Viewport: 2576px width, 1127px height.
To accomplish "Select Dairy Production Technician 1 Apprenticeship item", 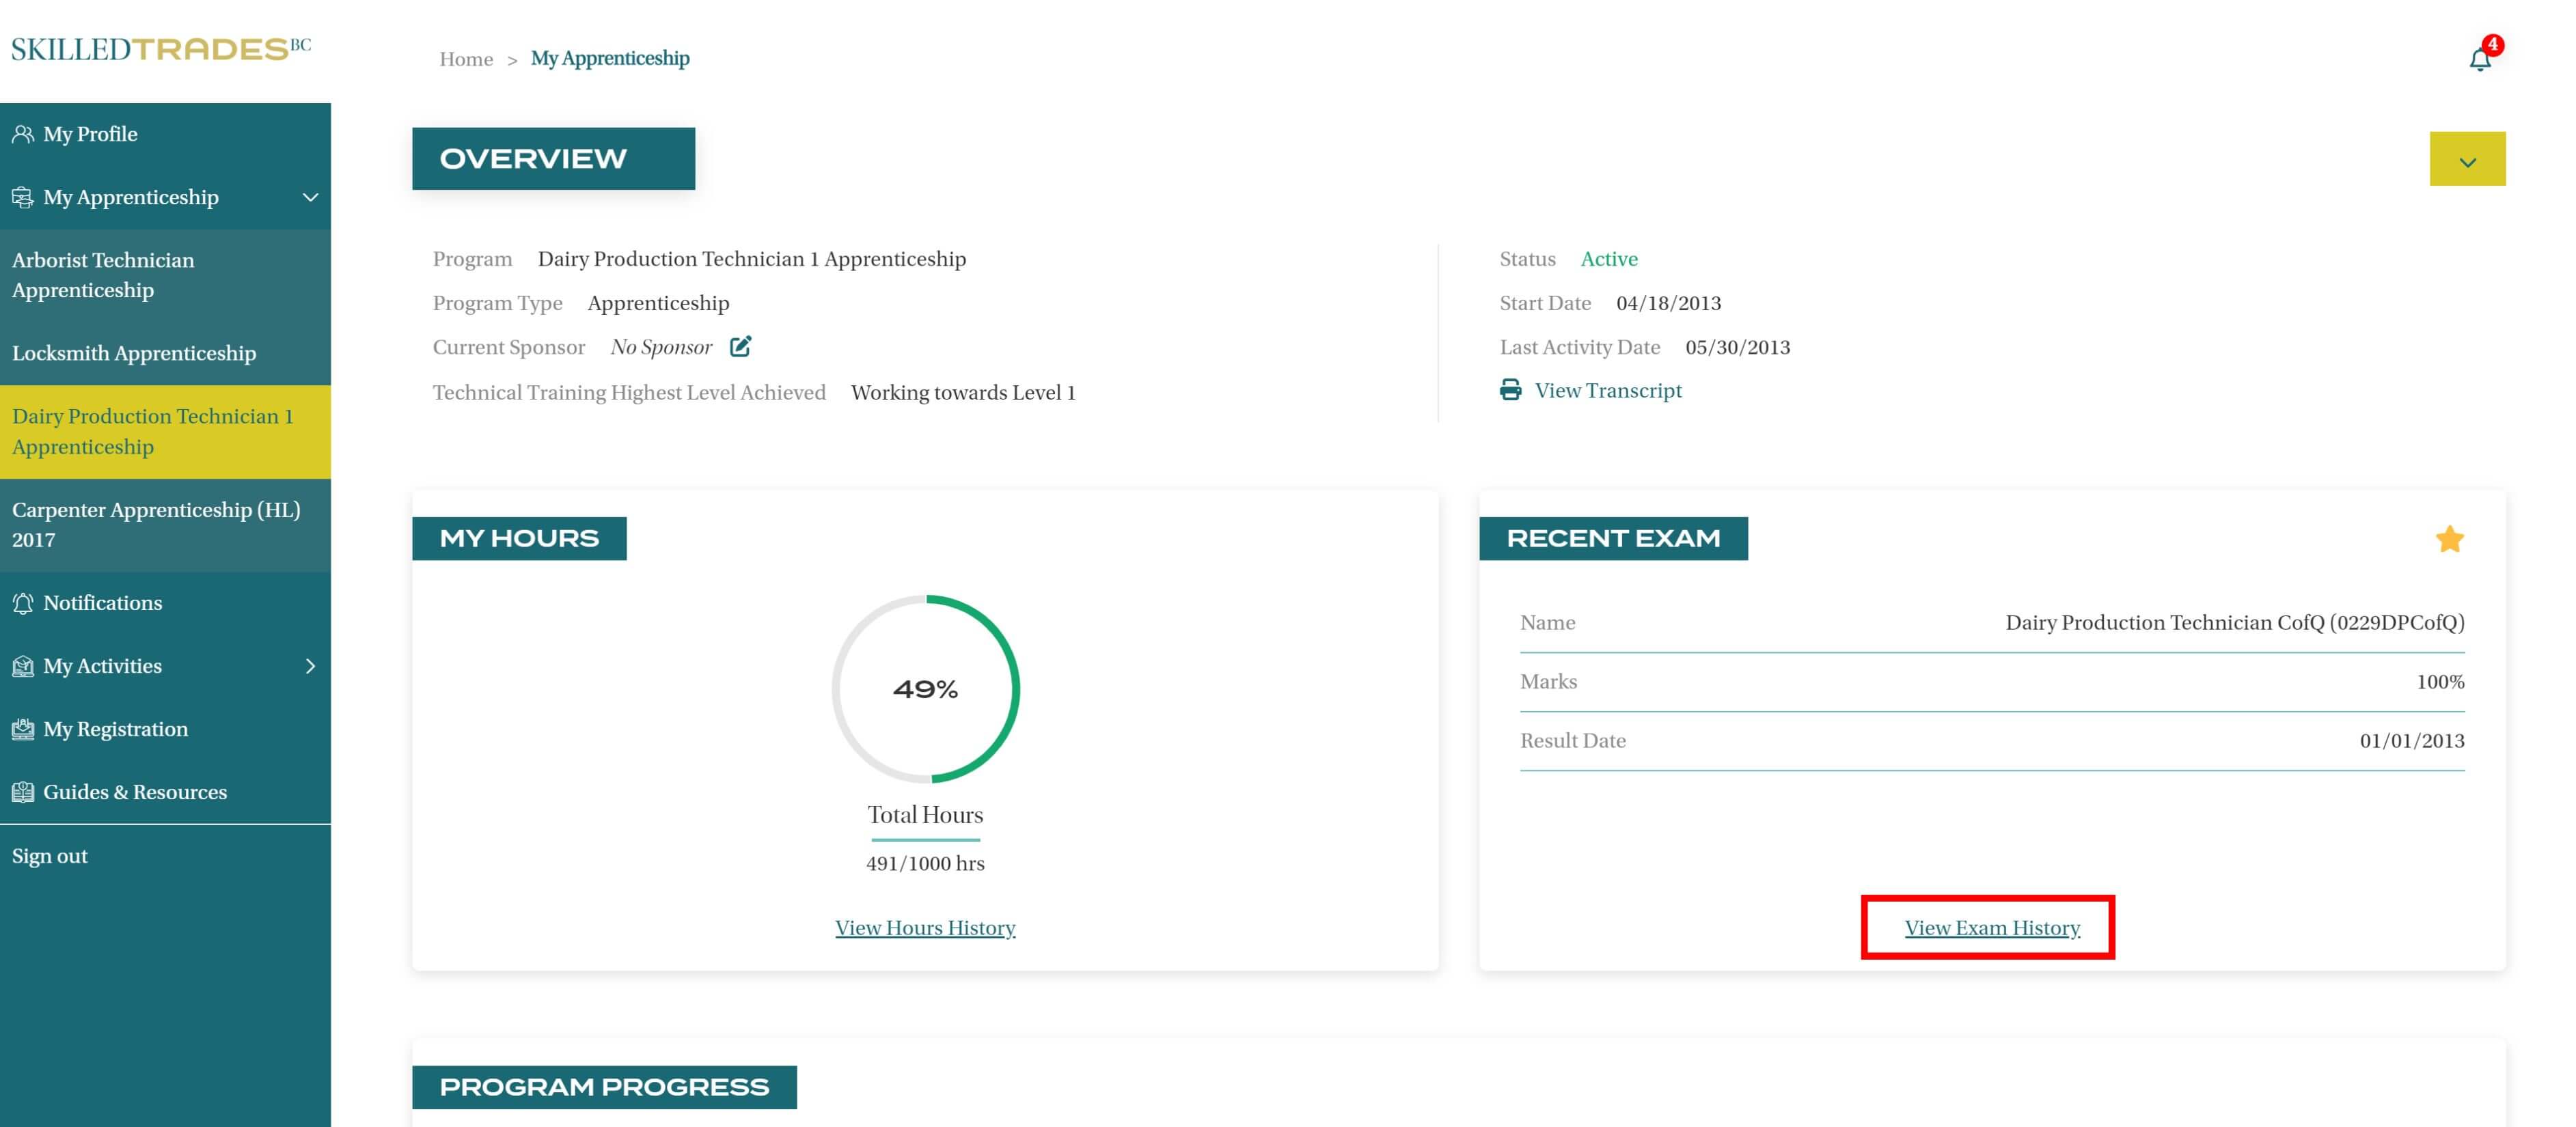I will click(153, 431).
